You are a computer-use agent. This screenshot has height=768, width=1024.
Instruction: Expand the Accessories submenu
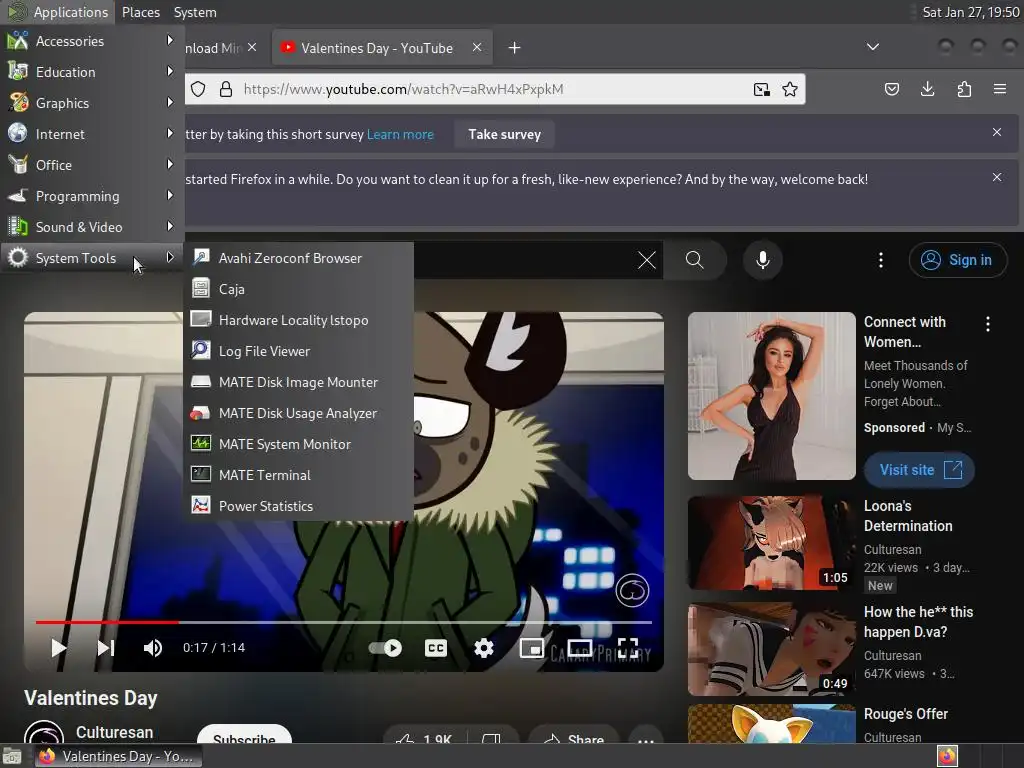(91, 41)
